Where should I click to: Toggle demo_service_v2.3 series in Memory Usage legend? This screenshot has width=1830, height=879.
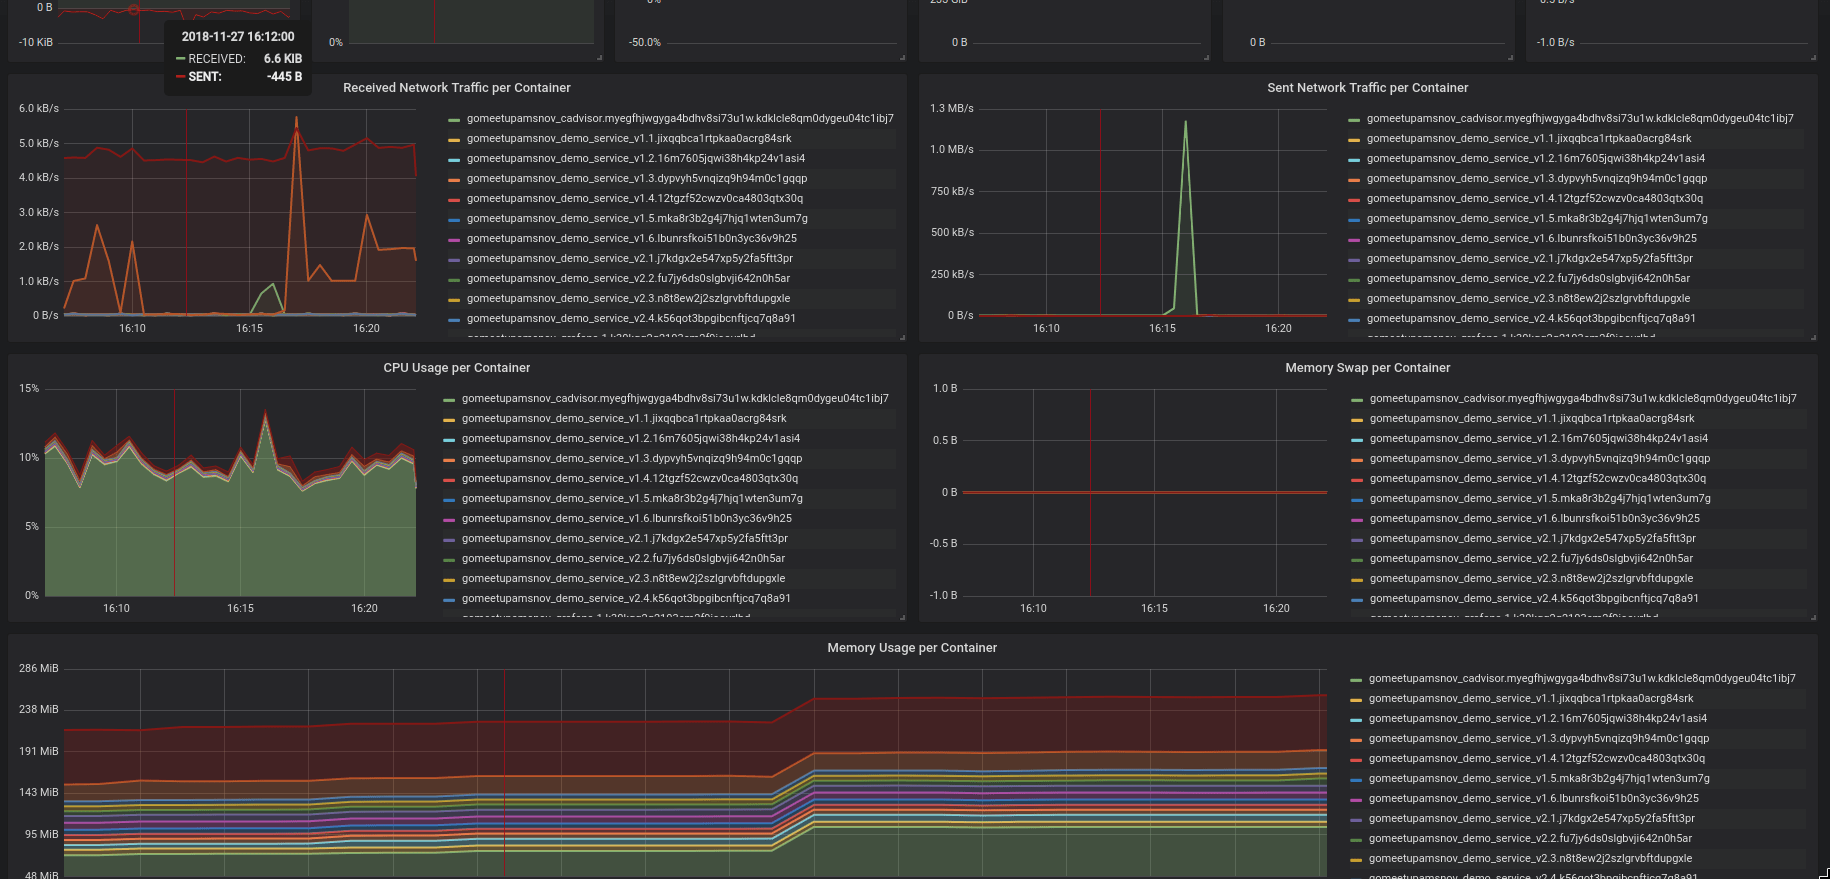(1530, 858)
